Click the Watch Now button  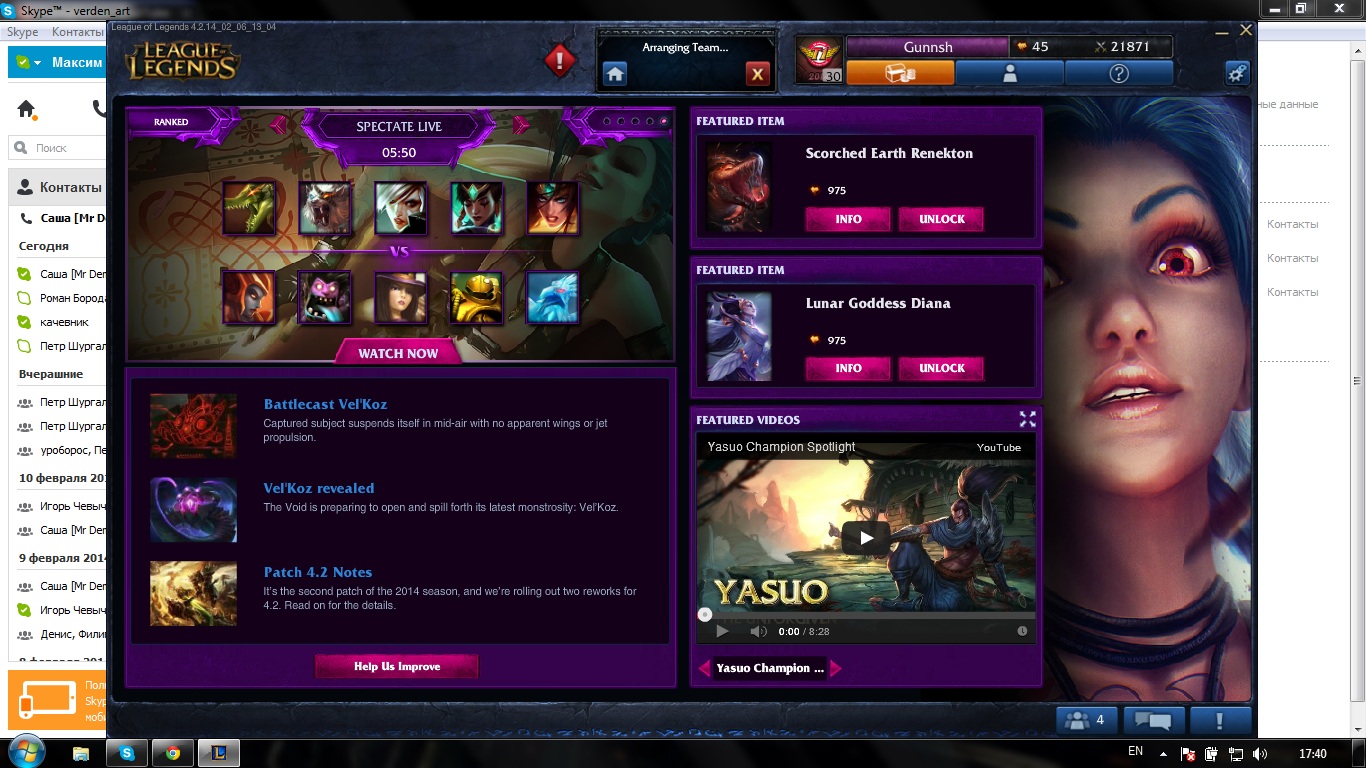point(398,353)
